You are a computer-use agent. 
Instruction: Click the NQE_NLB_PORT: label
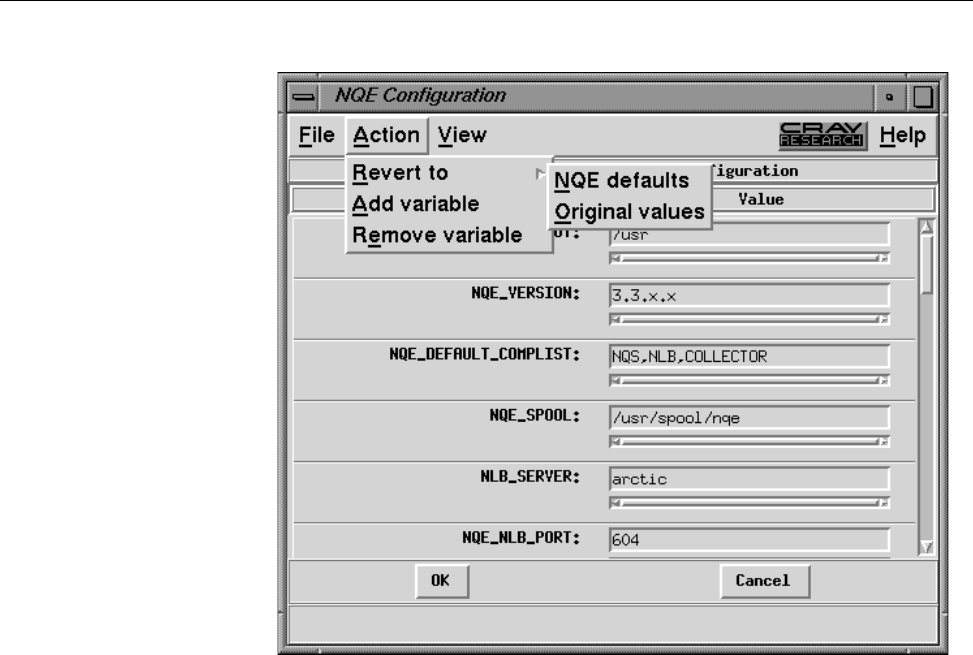[521, 538]
